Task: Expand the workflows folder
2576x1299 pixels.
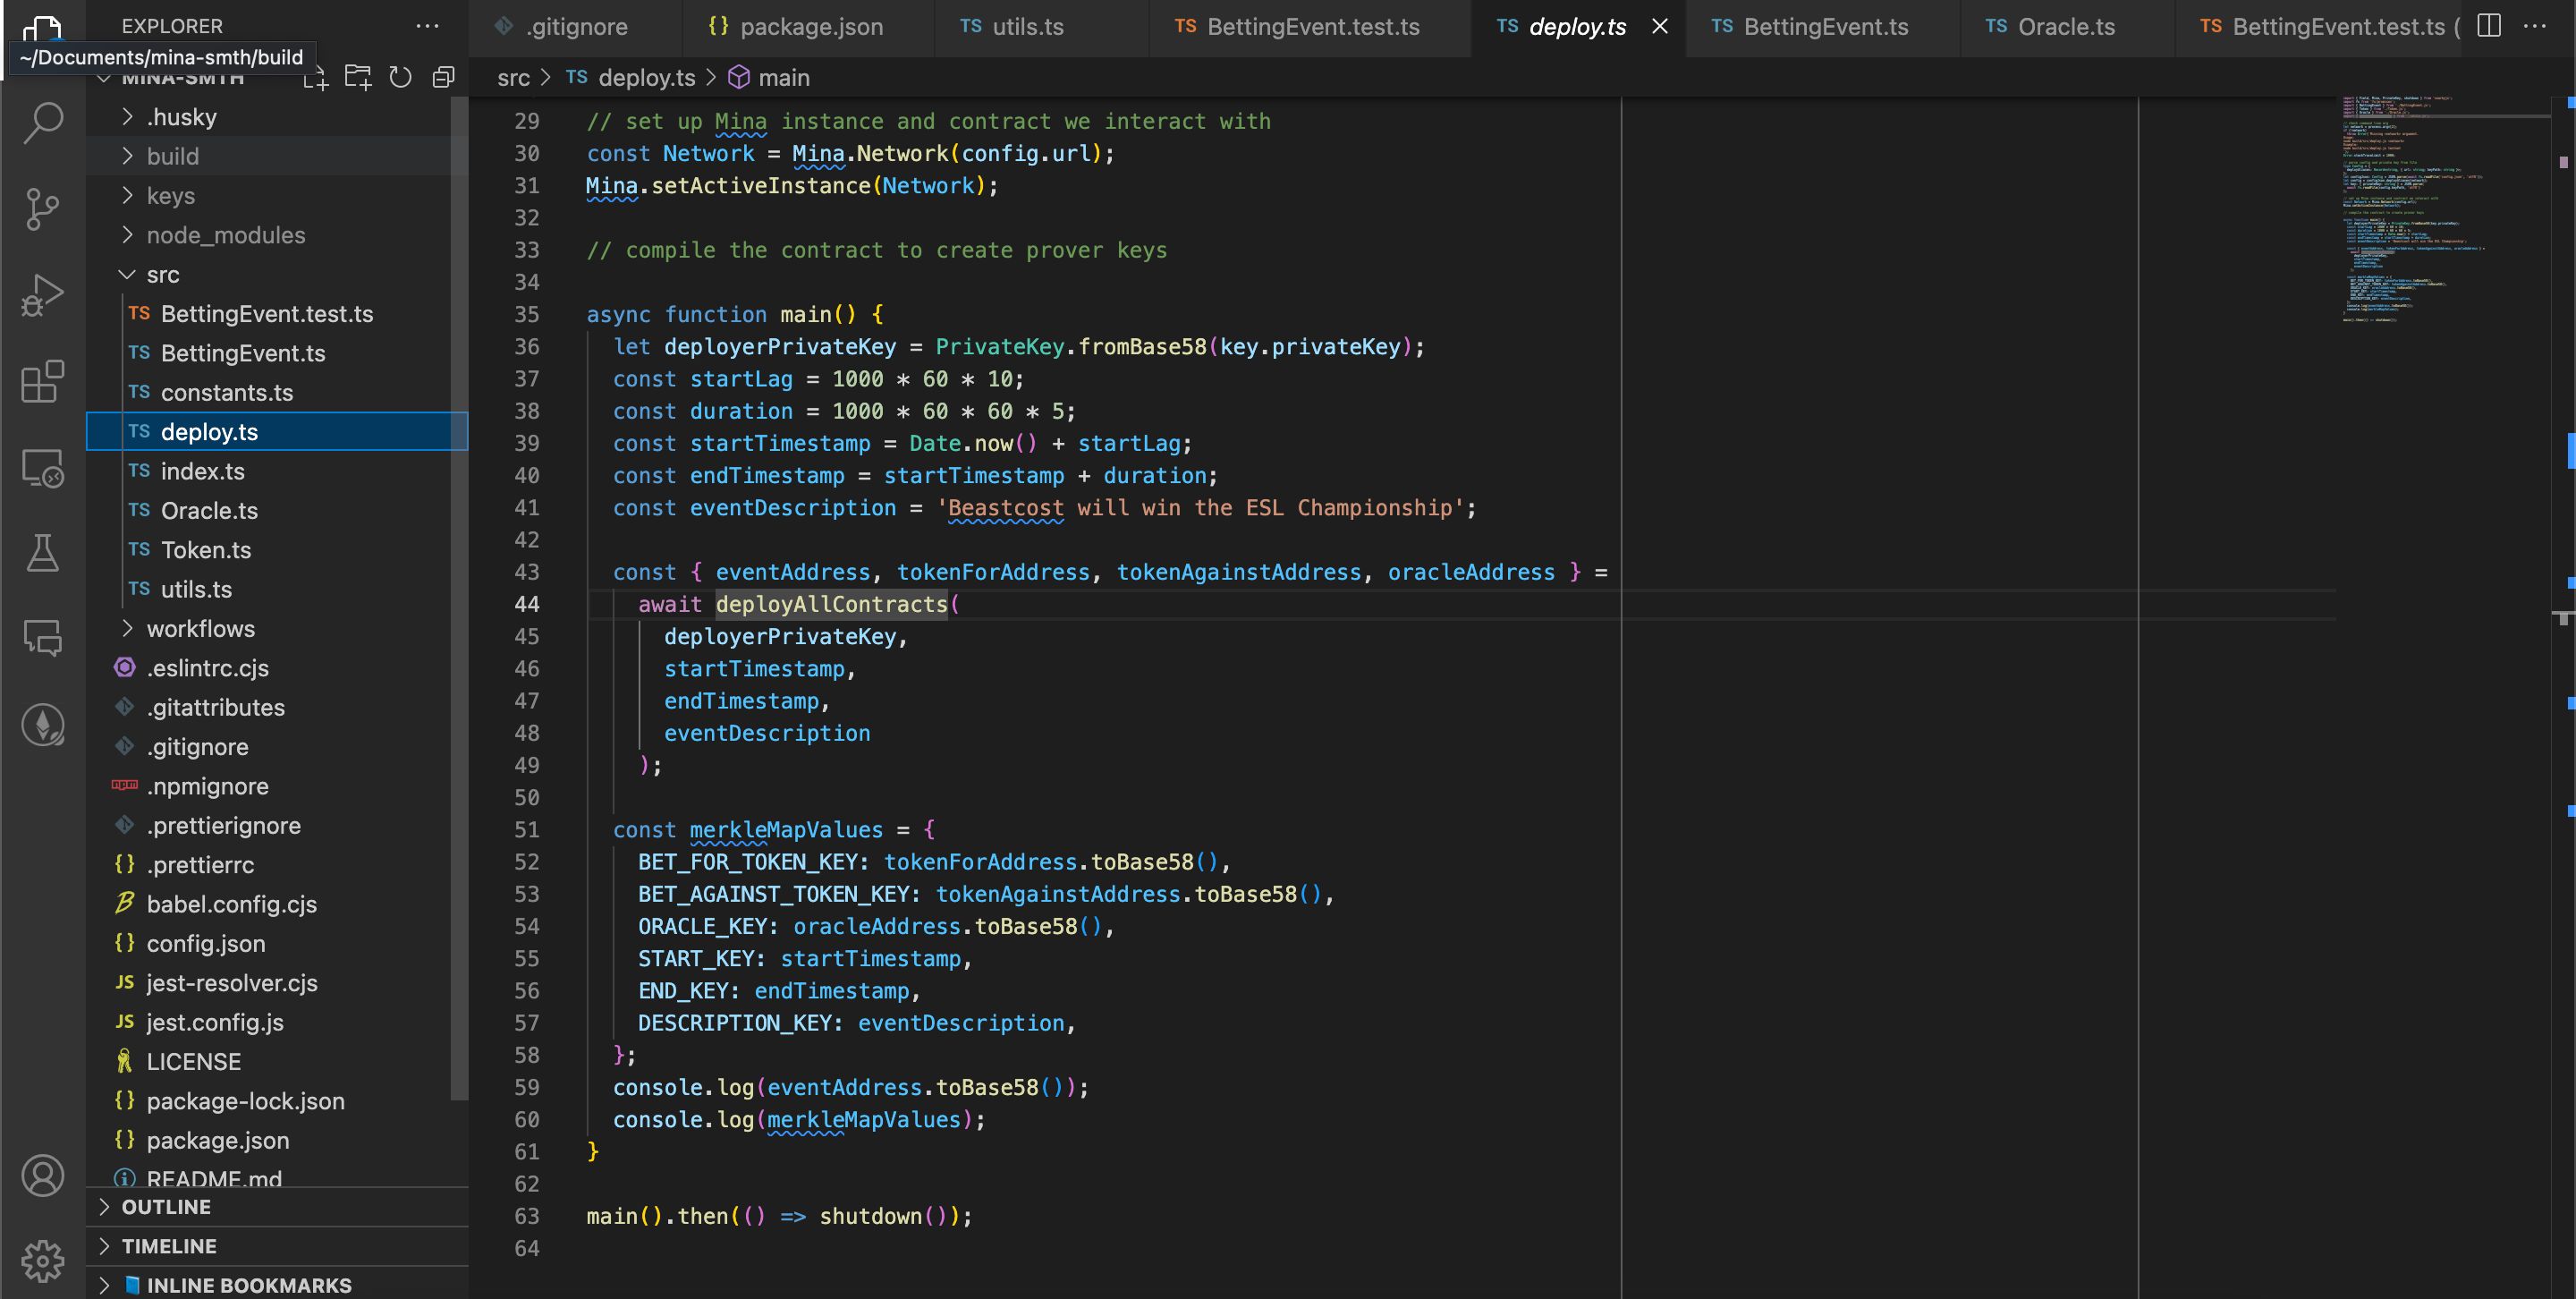Action: pyautogui.click(x=278, y=629)
